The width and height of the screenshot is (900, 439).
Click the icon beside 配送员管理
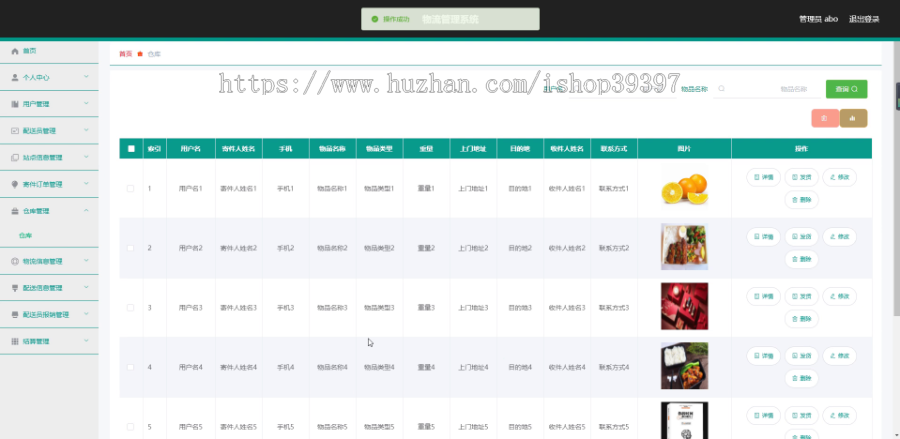[x=15, y=131]
